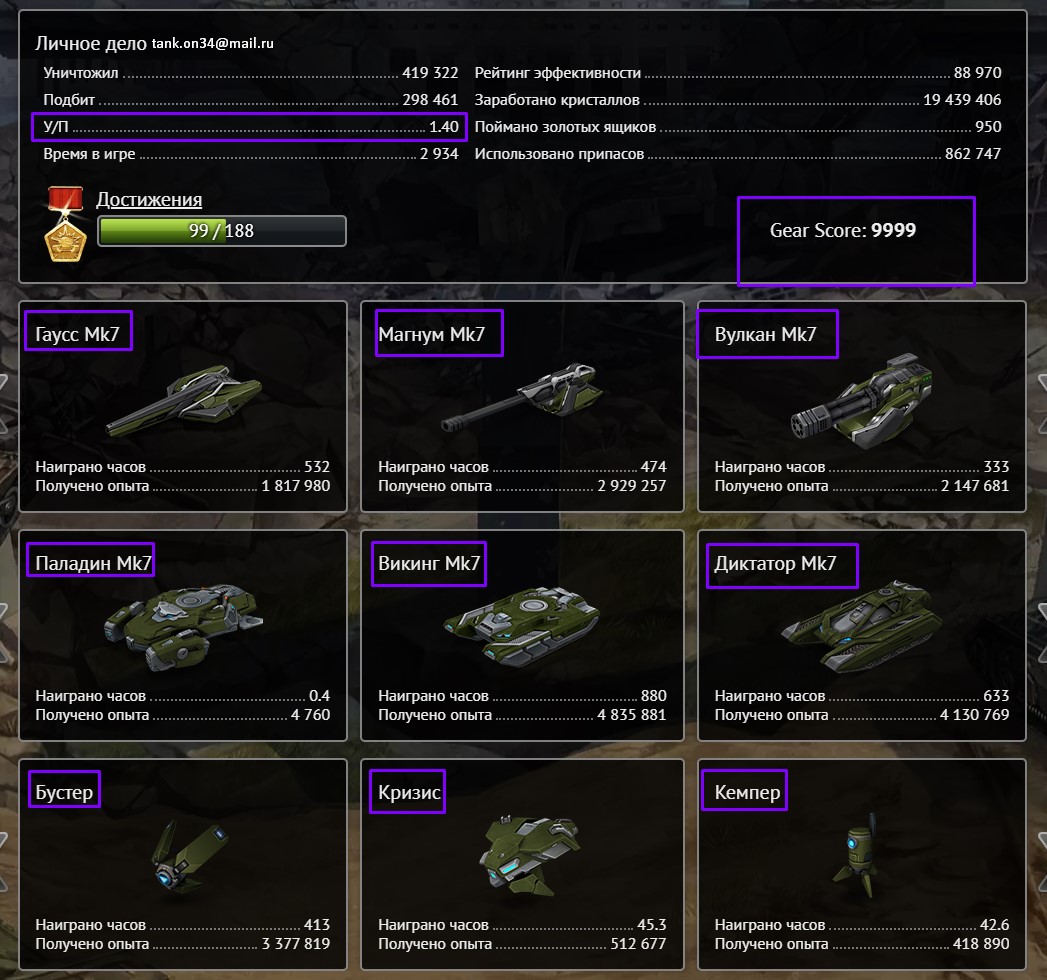Click the achievements medal icon

click(x=65, y=224)
